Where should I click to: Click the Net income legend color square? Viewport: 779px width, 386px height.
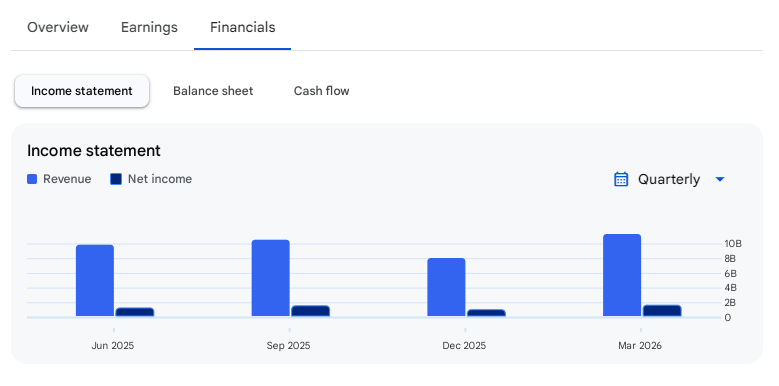pos(116,179)
